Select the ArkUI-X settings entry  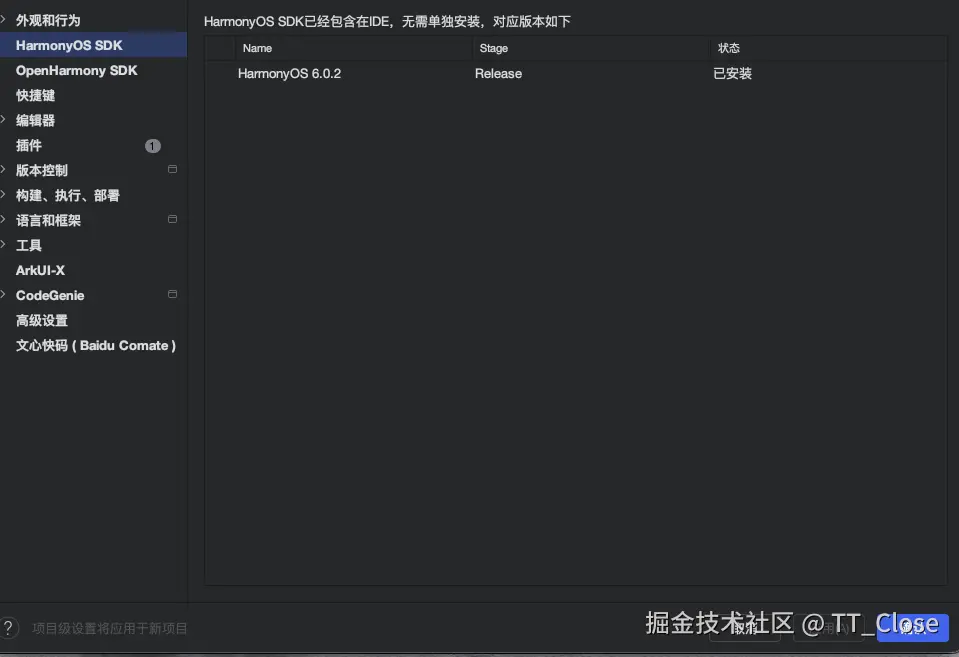point(38,270)
